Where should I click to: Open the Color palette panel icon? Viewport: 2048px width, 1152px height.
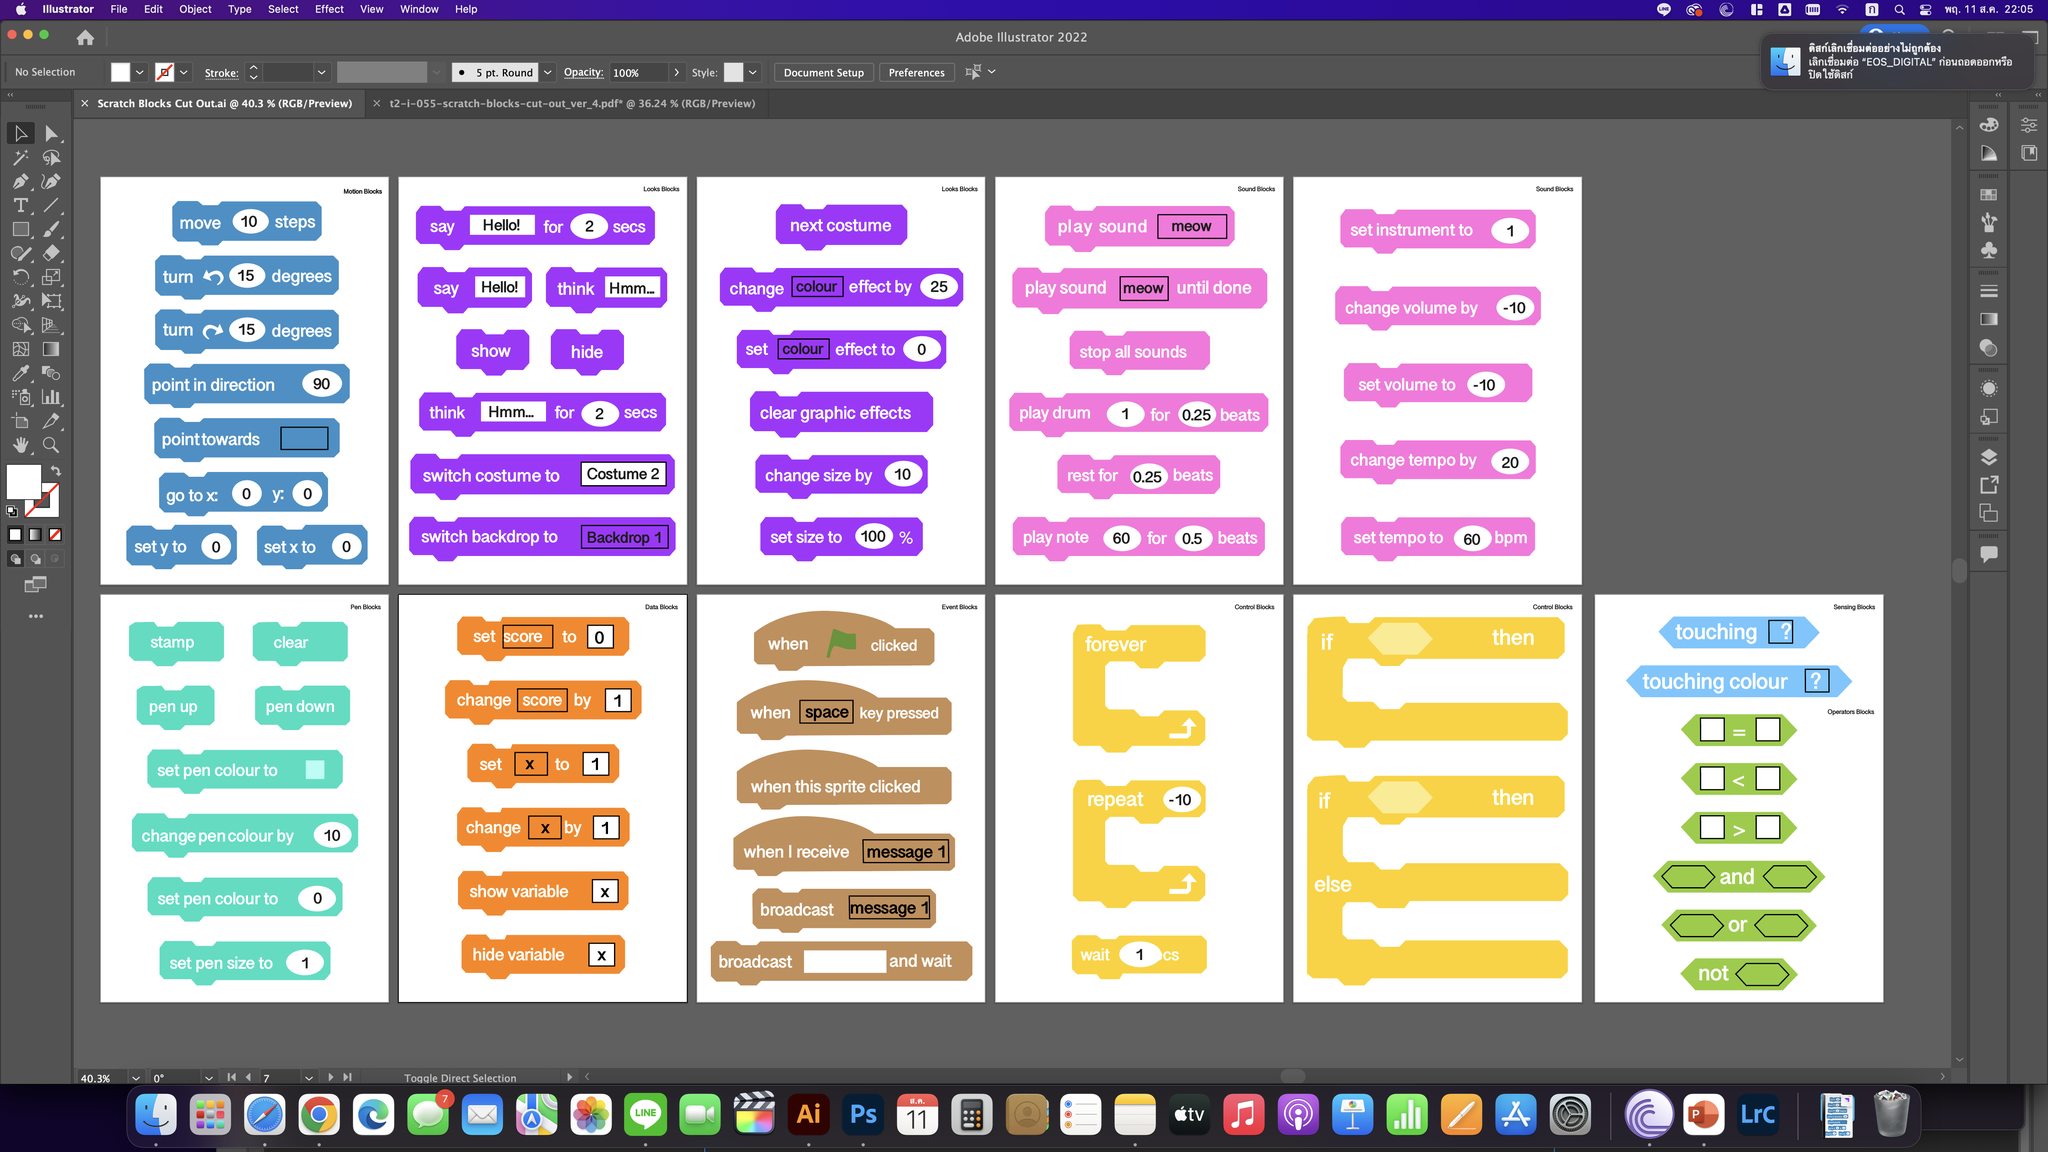point(1989,125)
